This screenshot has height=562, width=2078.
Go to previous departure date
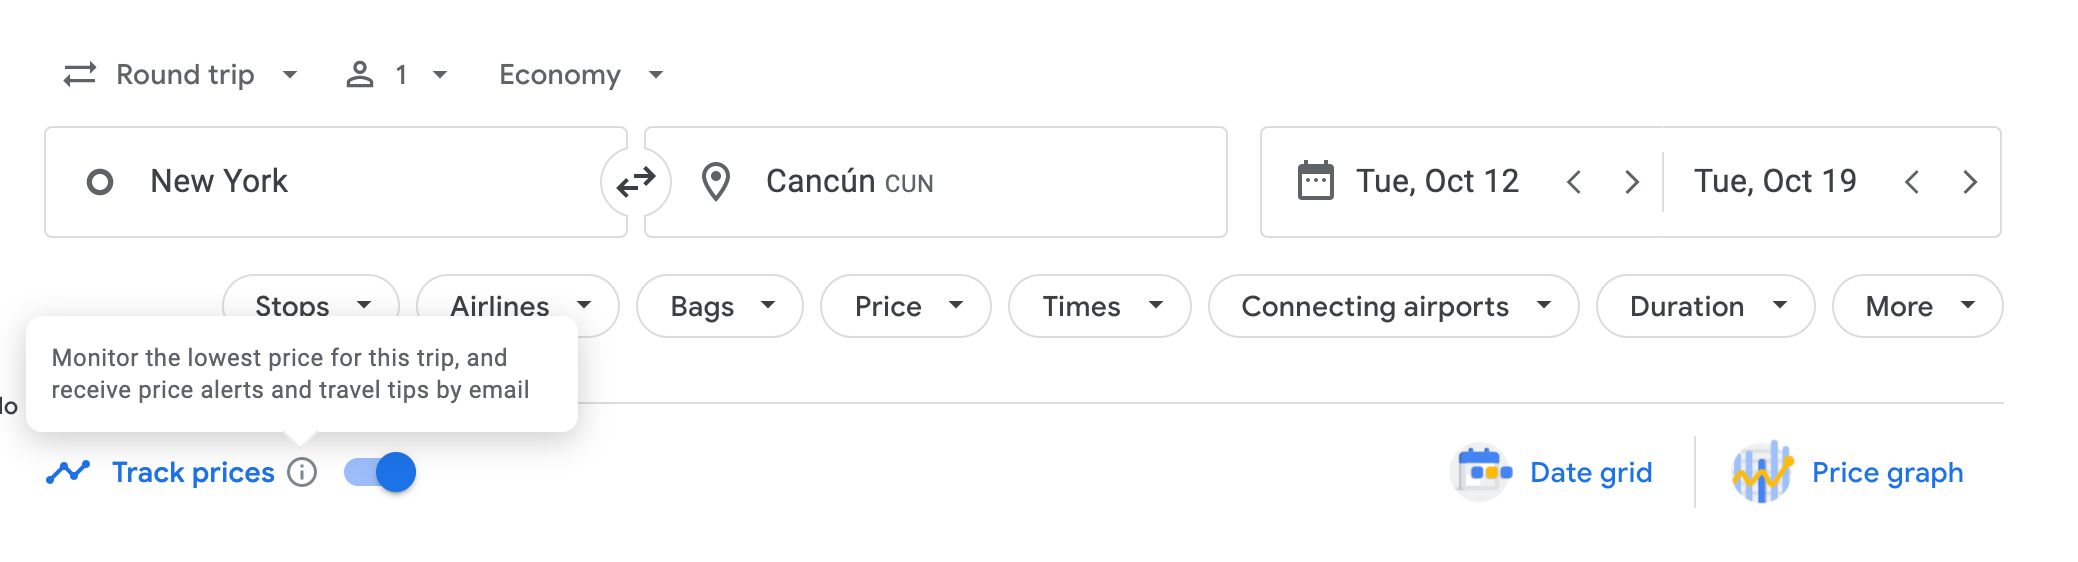pos(1574,182)
